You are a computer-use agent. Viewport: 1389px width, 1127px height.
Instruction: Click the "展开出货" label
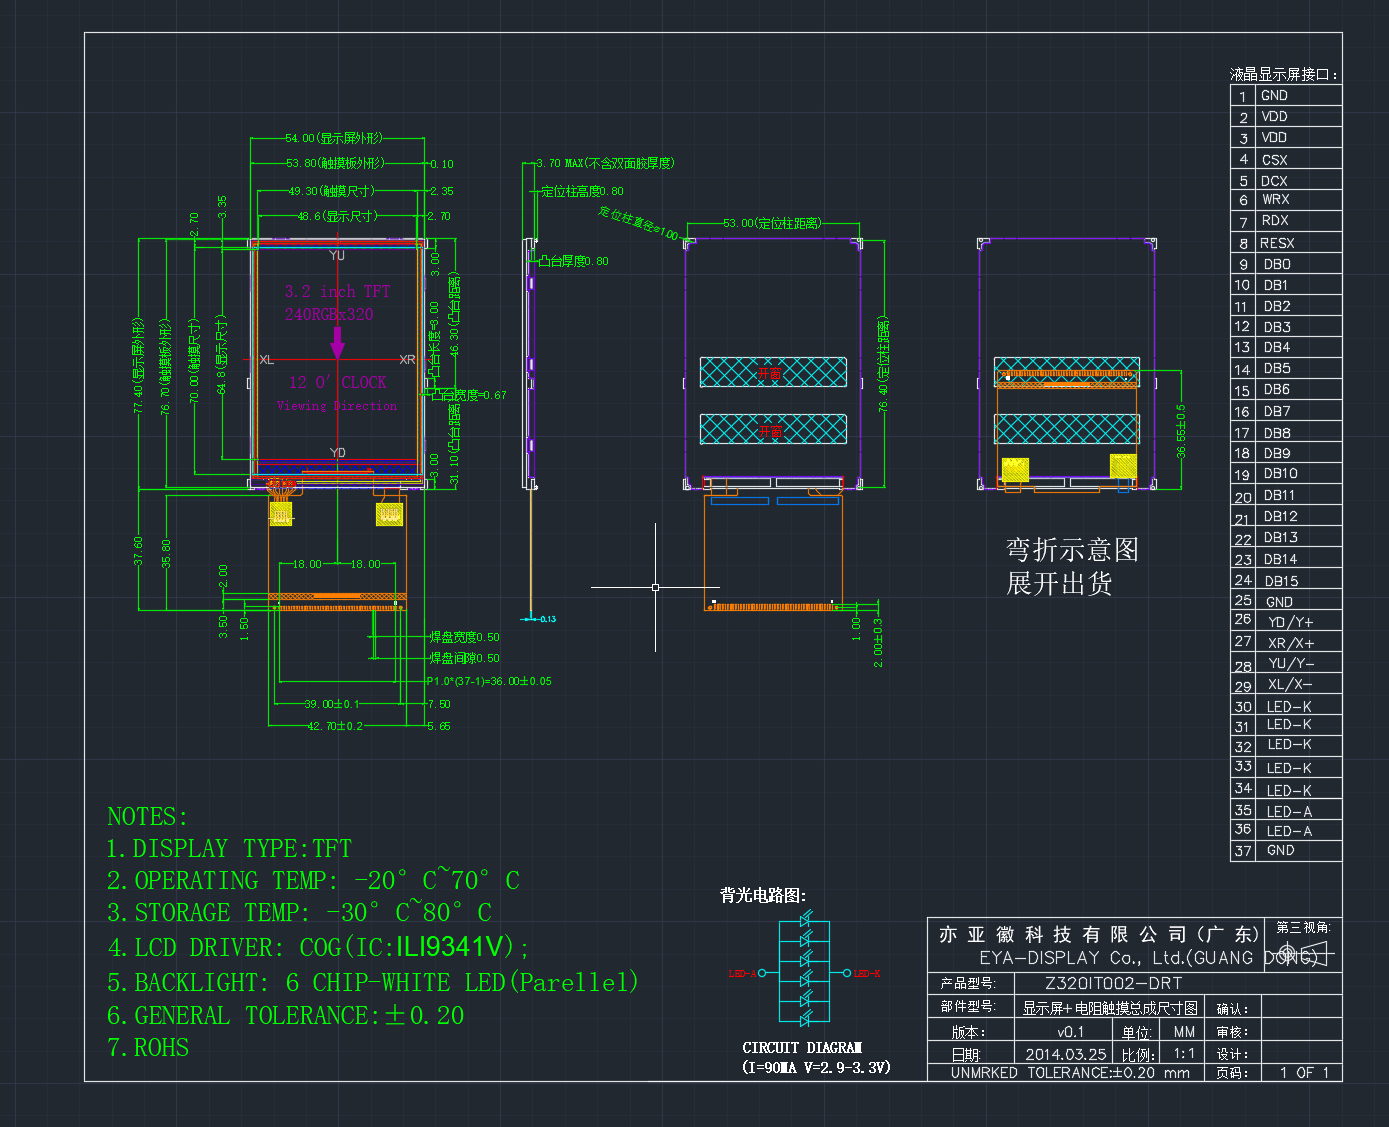coord(1059,583)
